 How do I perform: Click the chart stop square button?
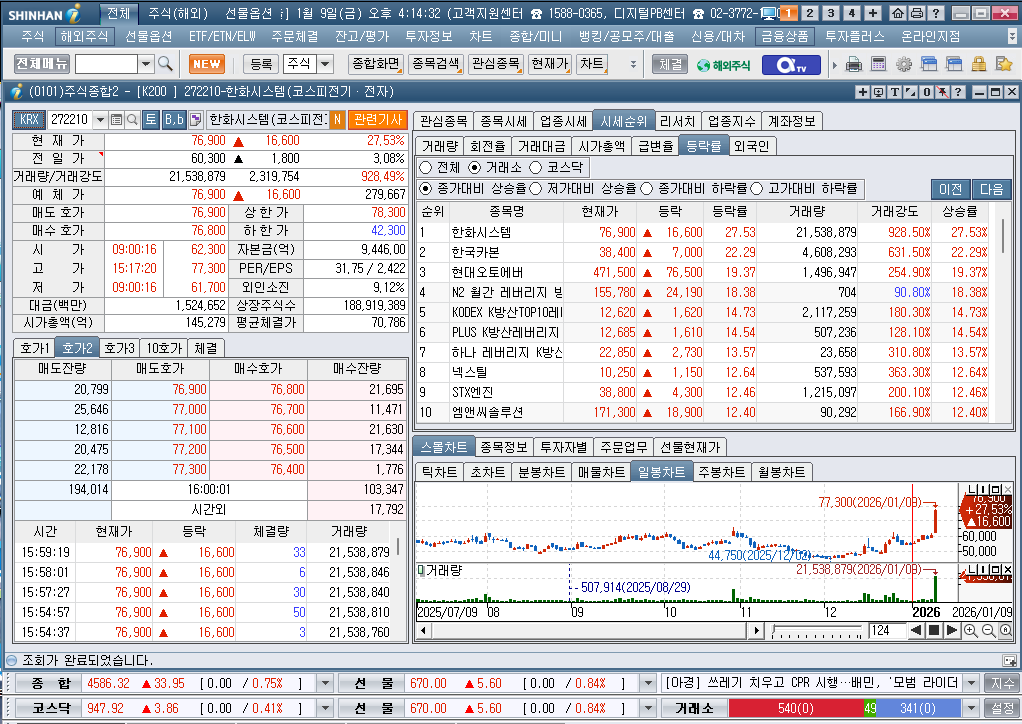(x=933, y=630)
